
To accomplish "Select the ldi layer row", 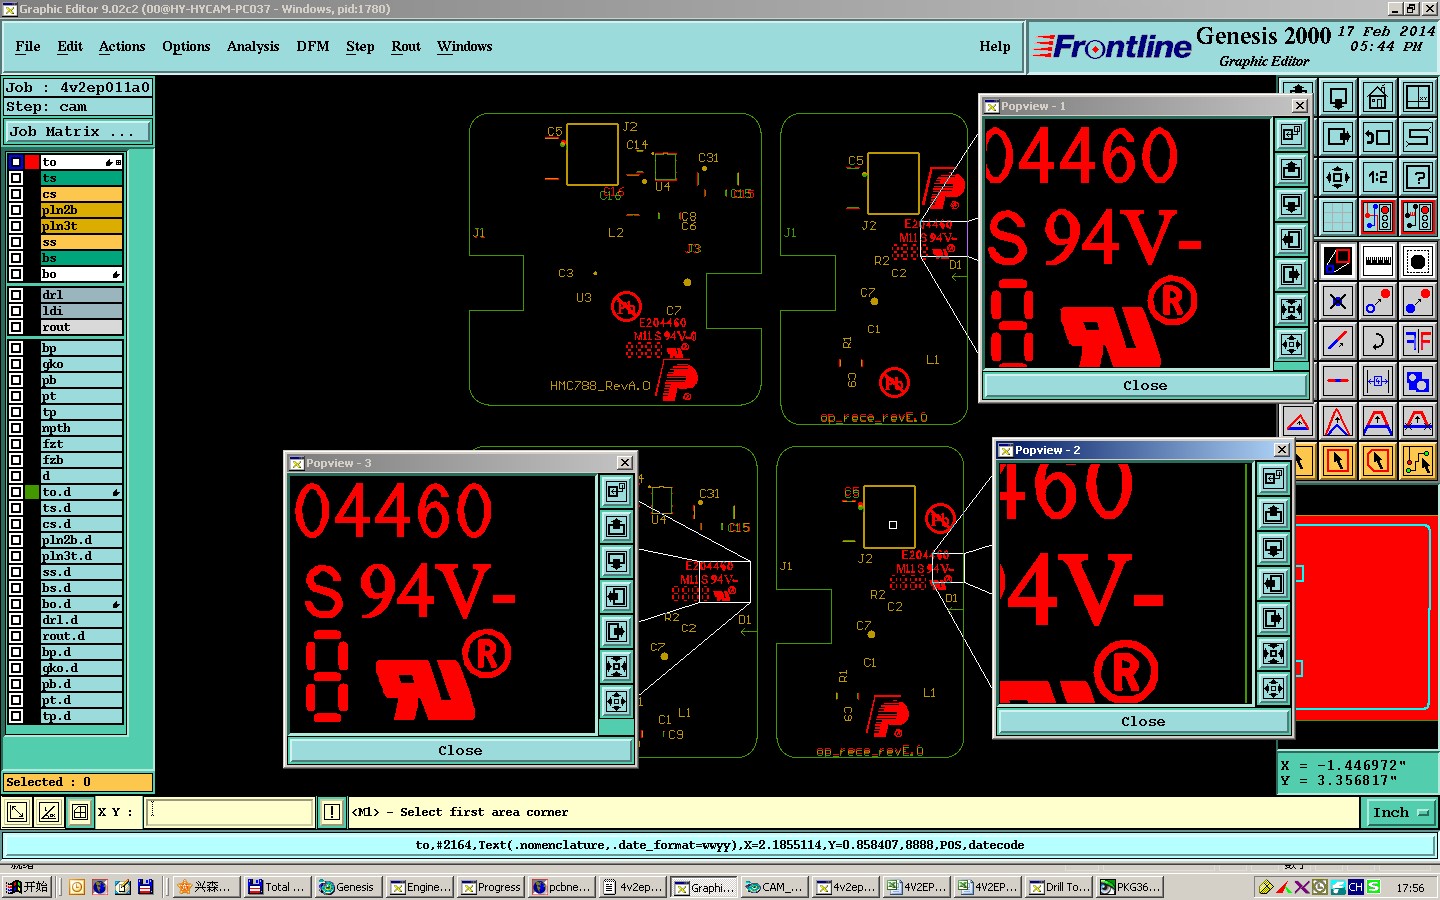I will 81,311.
